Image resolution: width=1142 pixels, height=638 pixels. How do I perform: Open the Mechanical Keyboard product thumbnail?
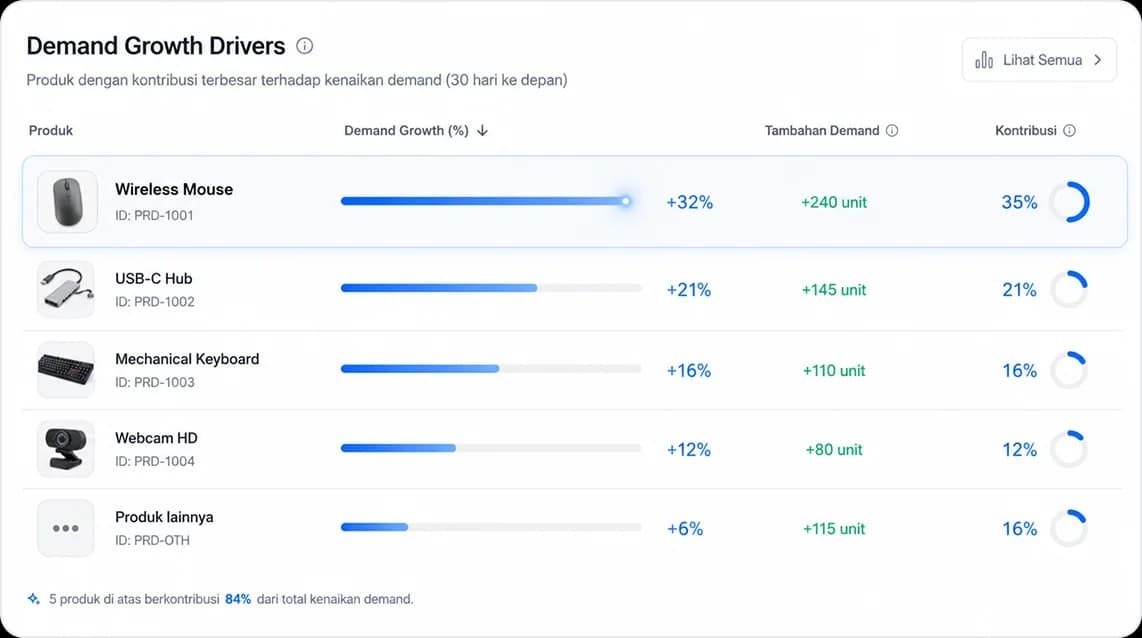[x=66, y=370]
